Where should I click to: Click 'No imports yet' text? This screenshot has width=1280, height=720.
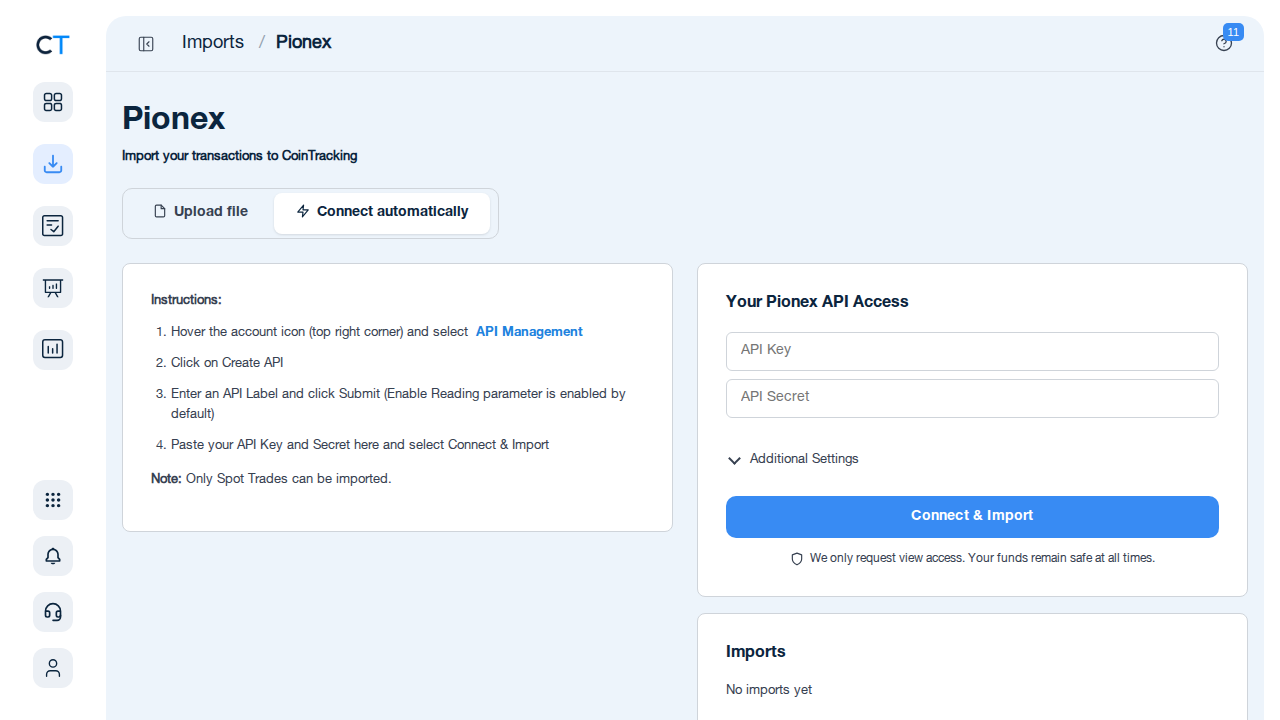(x=769, y=690)
